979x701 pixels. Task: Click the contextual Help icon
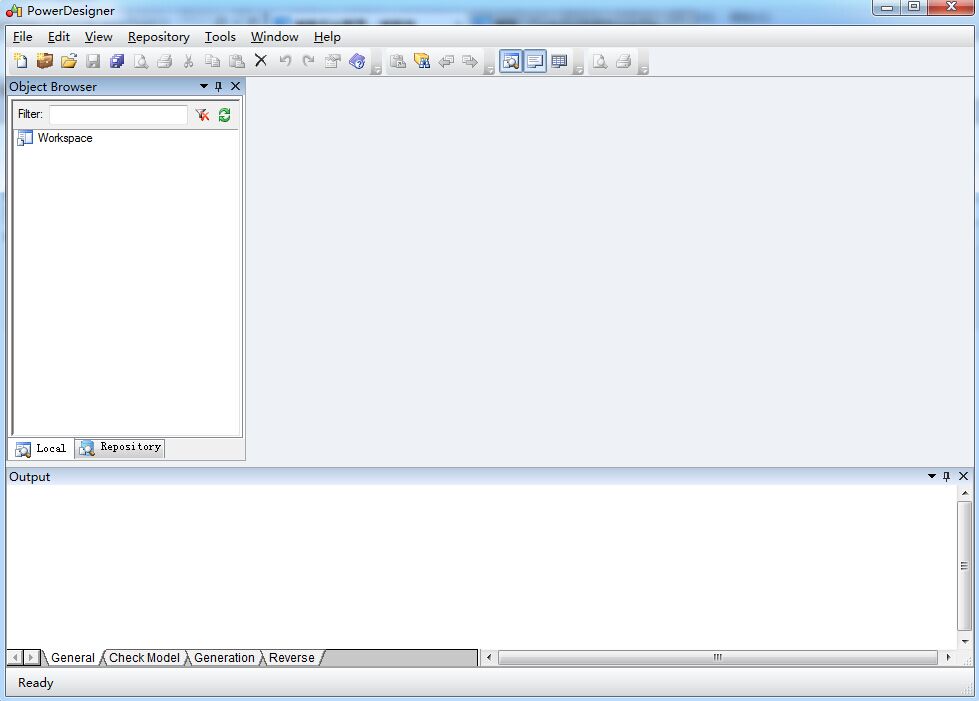[x=357, y=61]
